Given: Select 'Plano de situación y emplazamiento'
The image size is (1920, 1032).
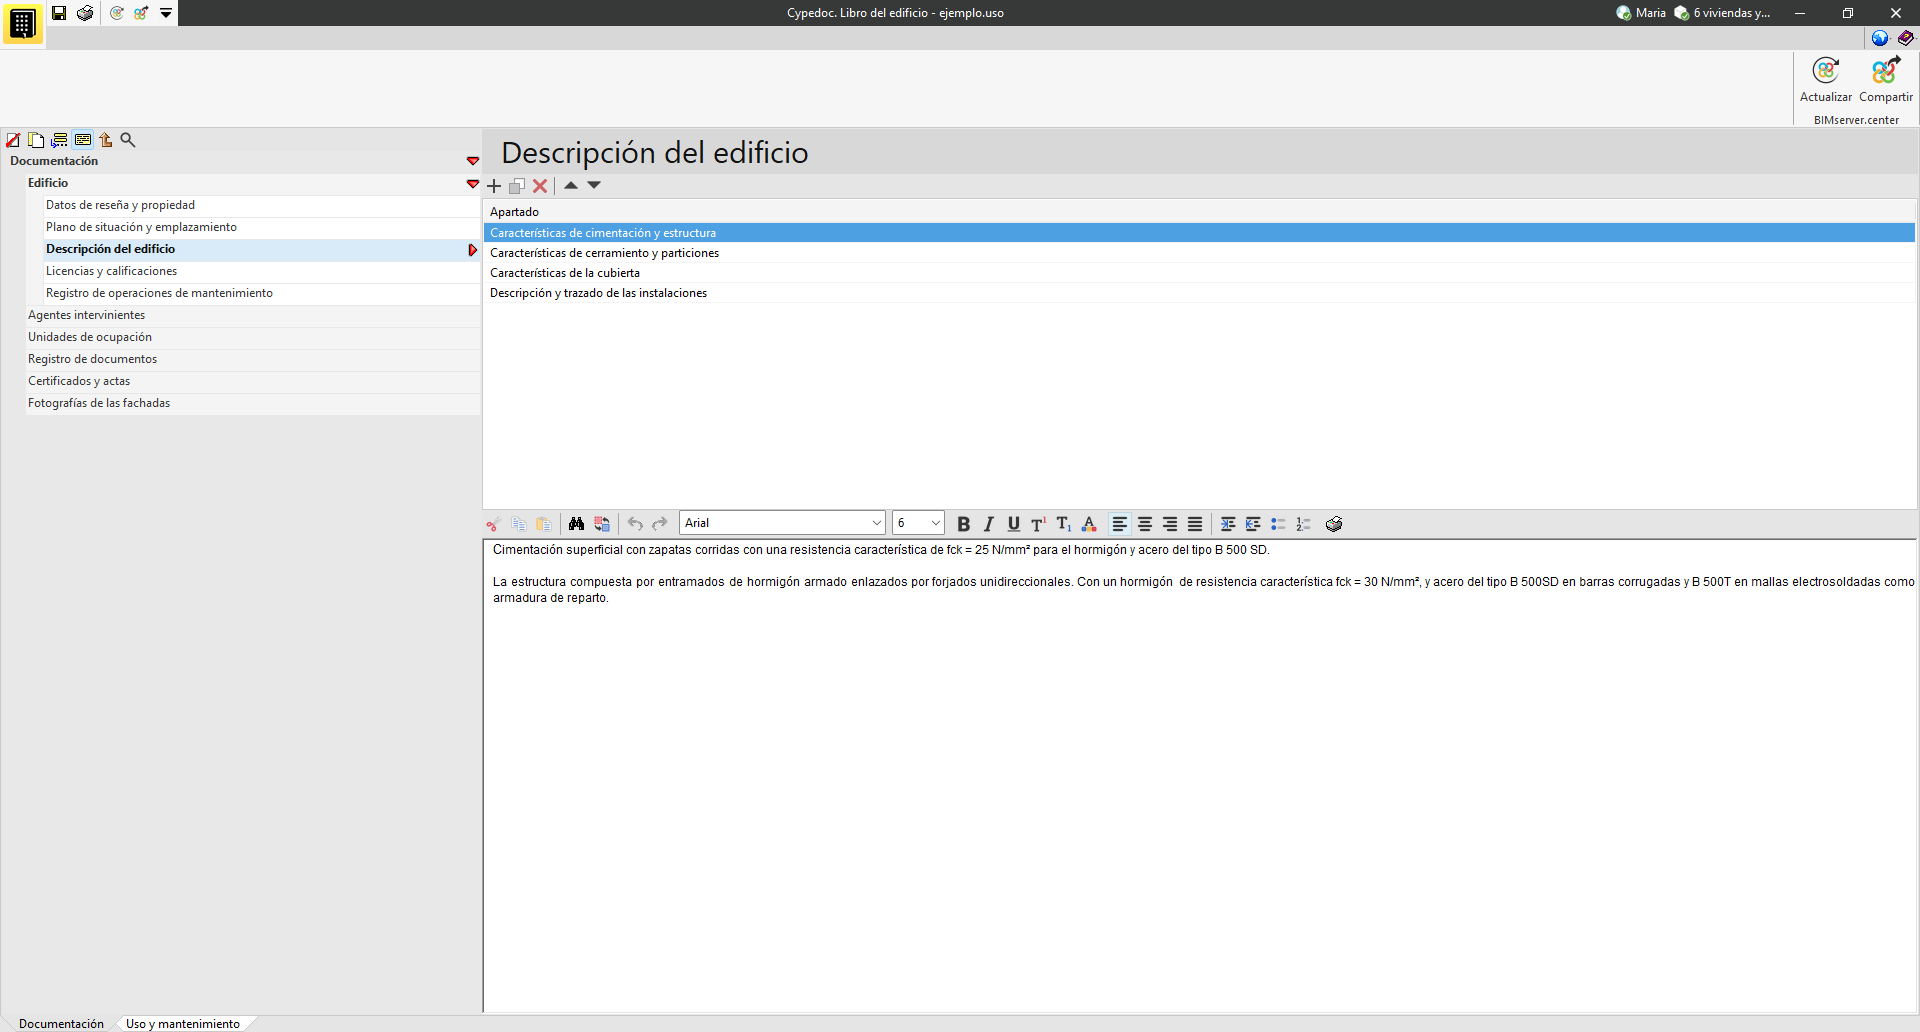Looking at the screenshot, I should pos(262,227).
